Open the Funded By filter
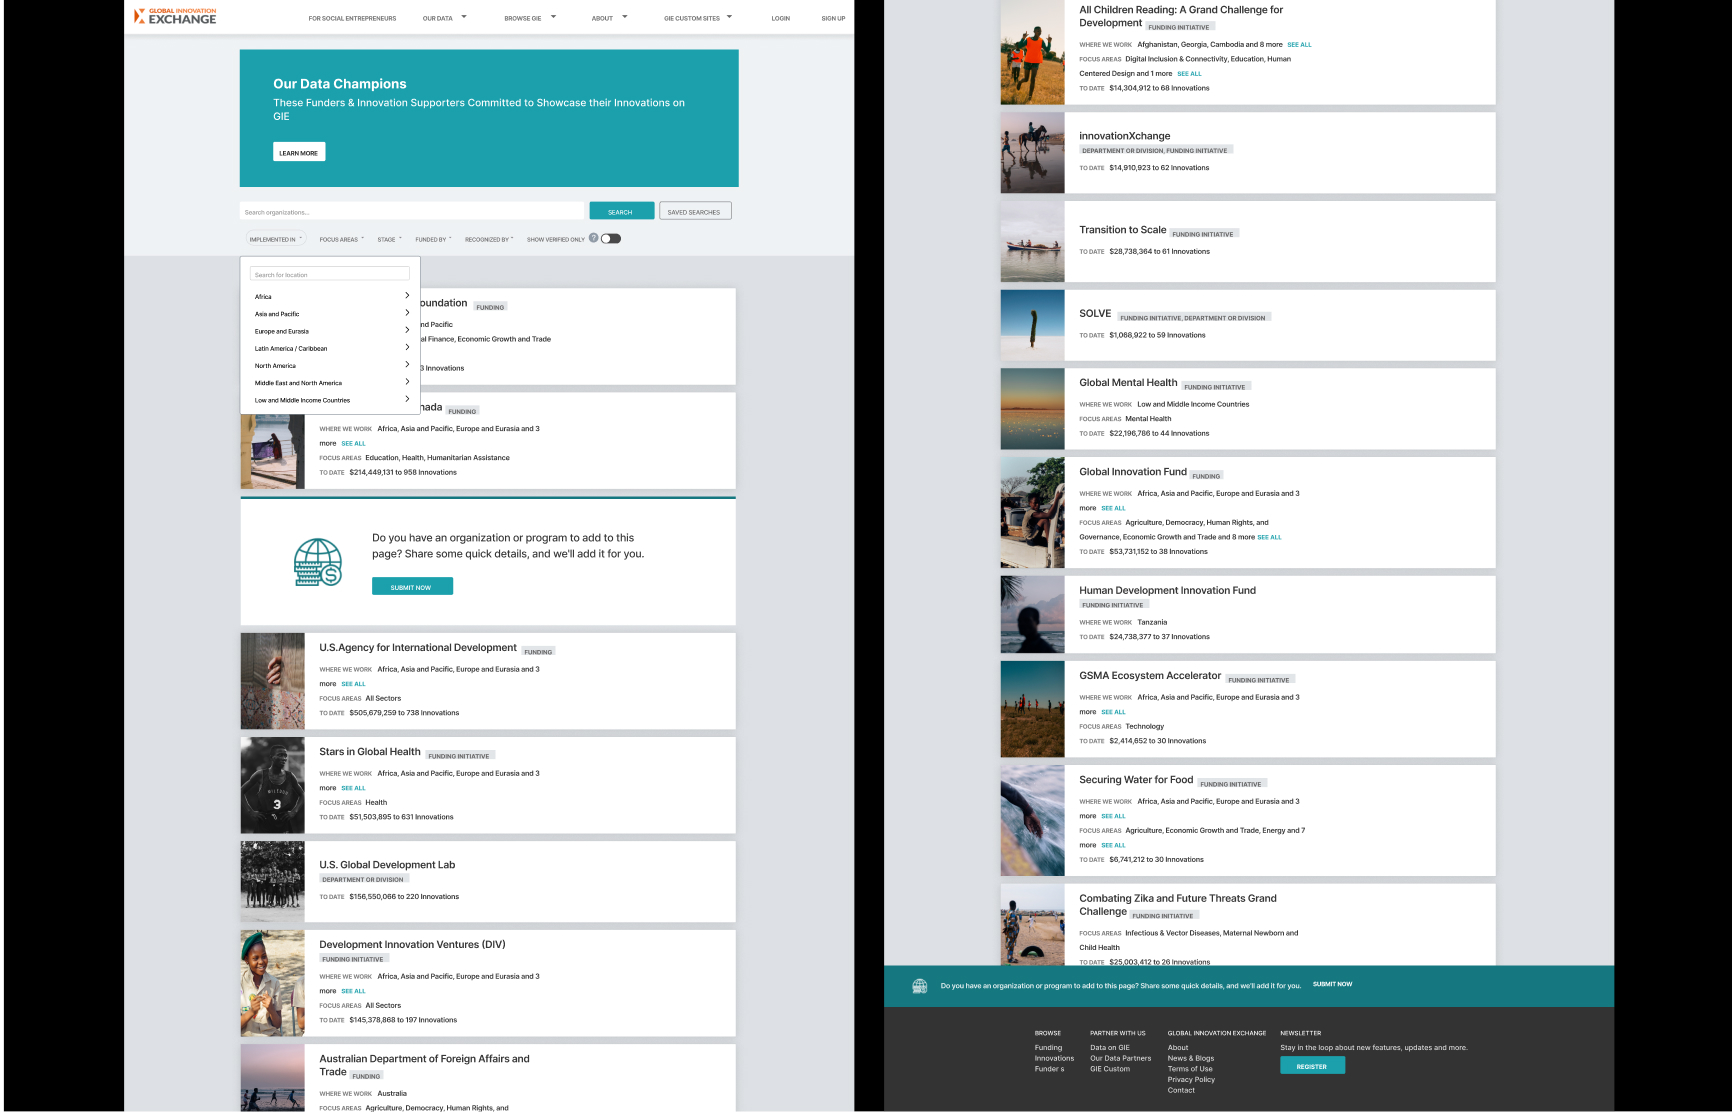 tap(433, 239)
